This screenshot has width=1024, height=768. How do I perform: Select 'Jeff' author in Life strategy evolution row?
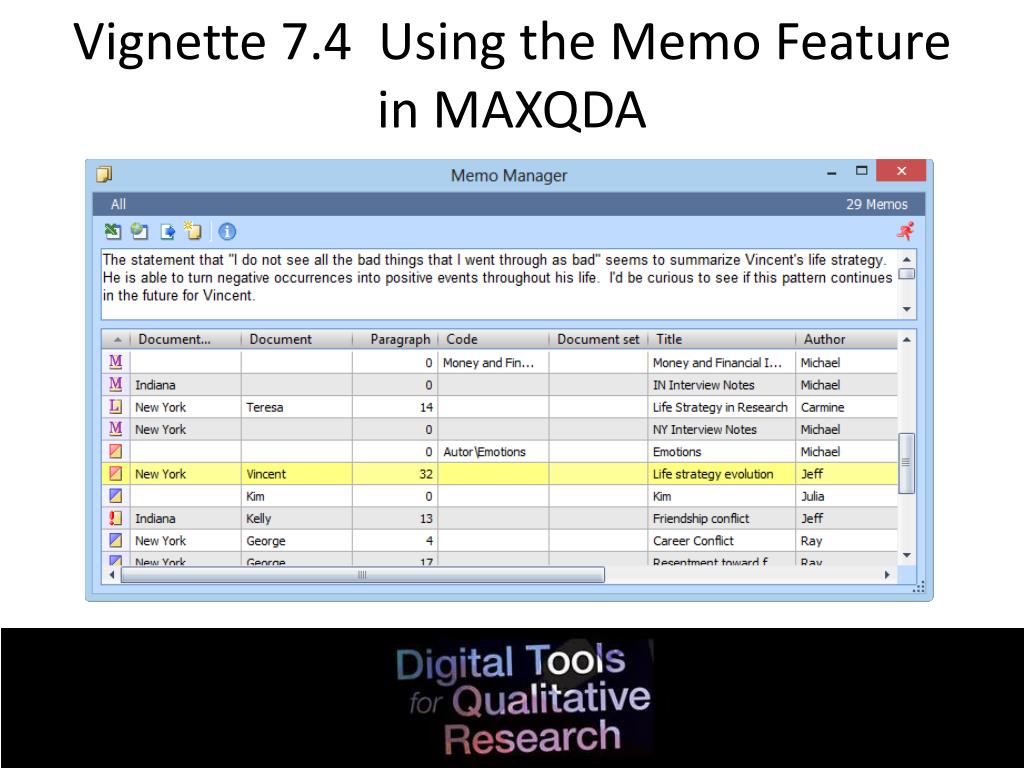pyautogui.click(x=812, y=473)
